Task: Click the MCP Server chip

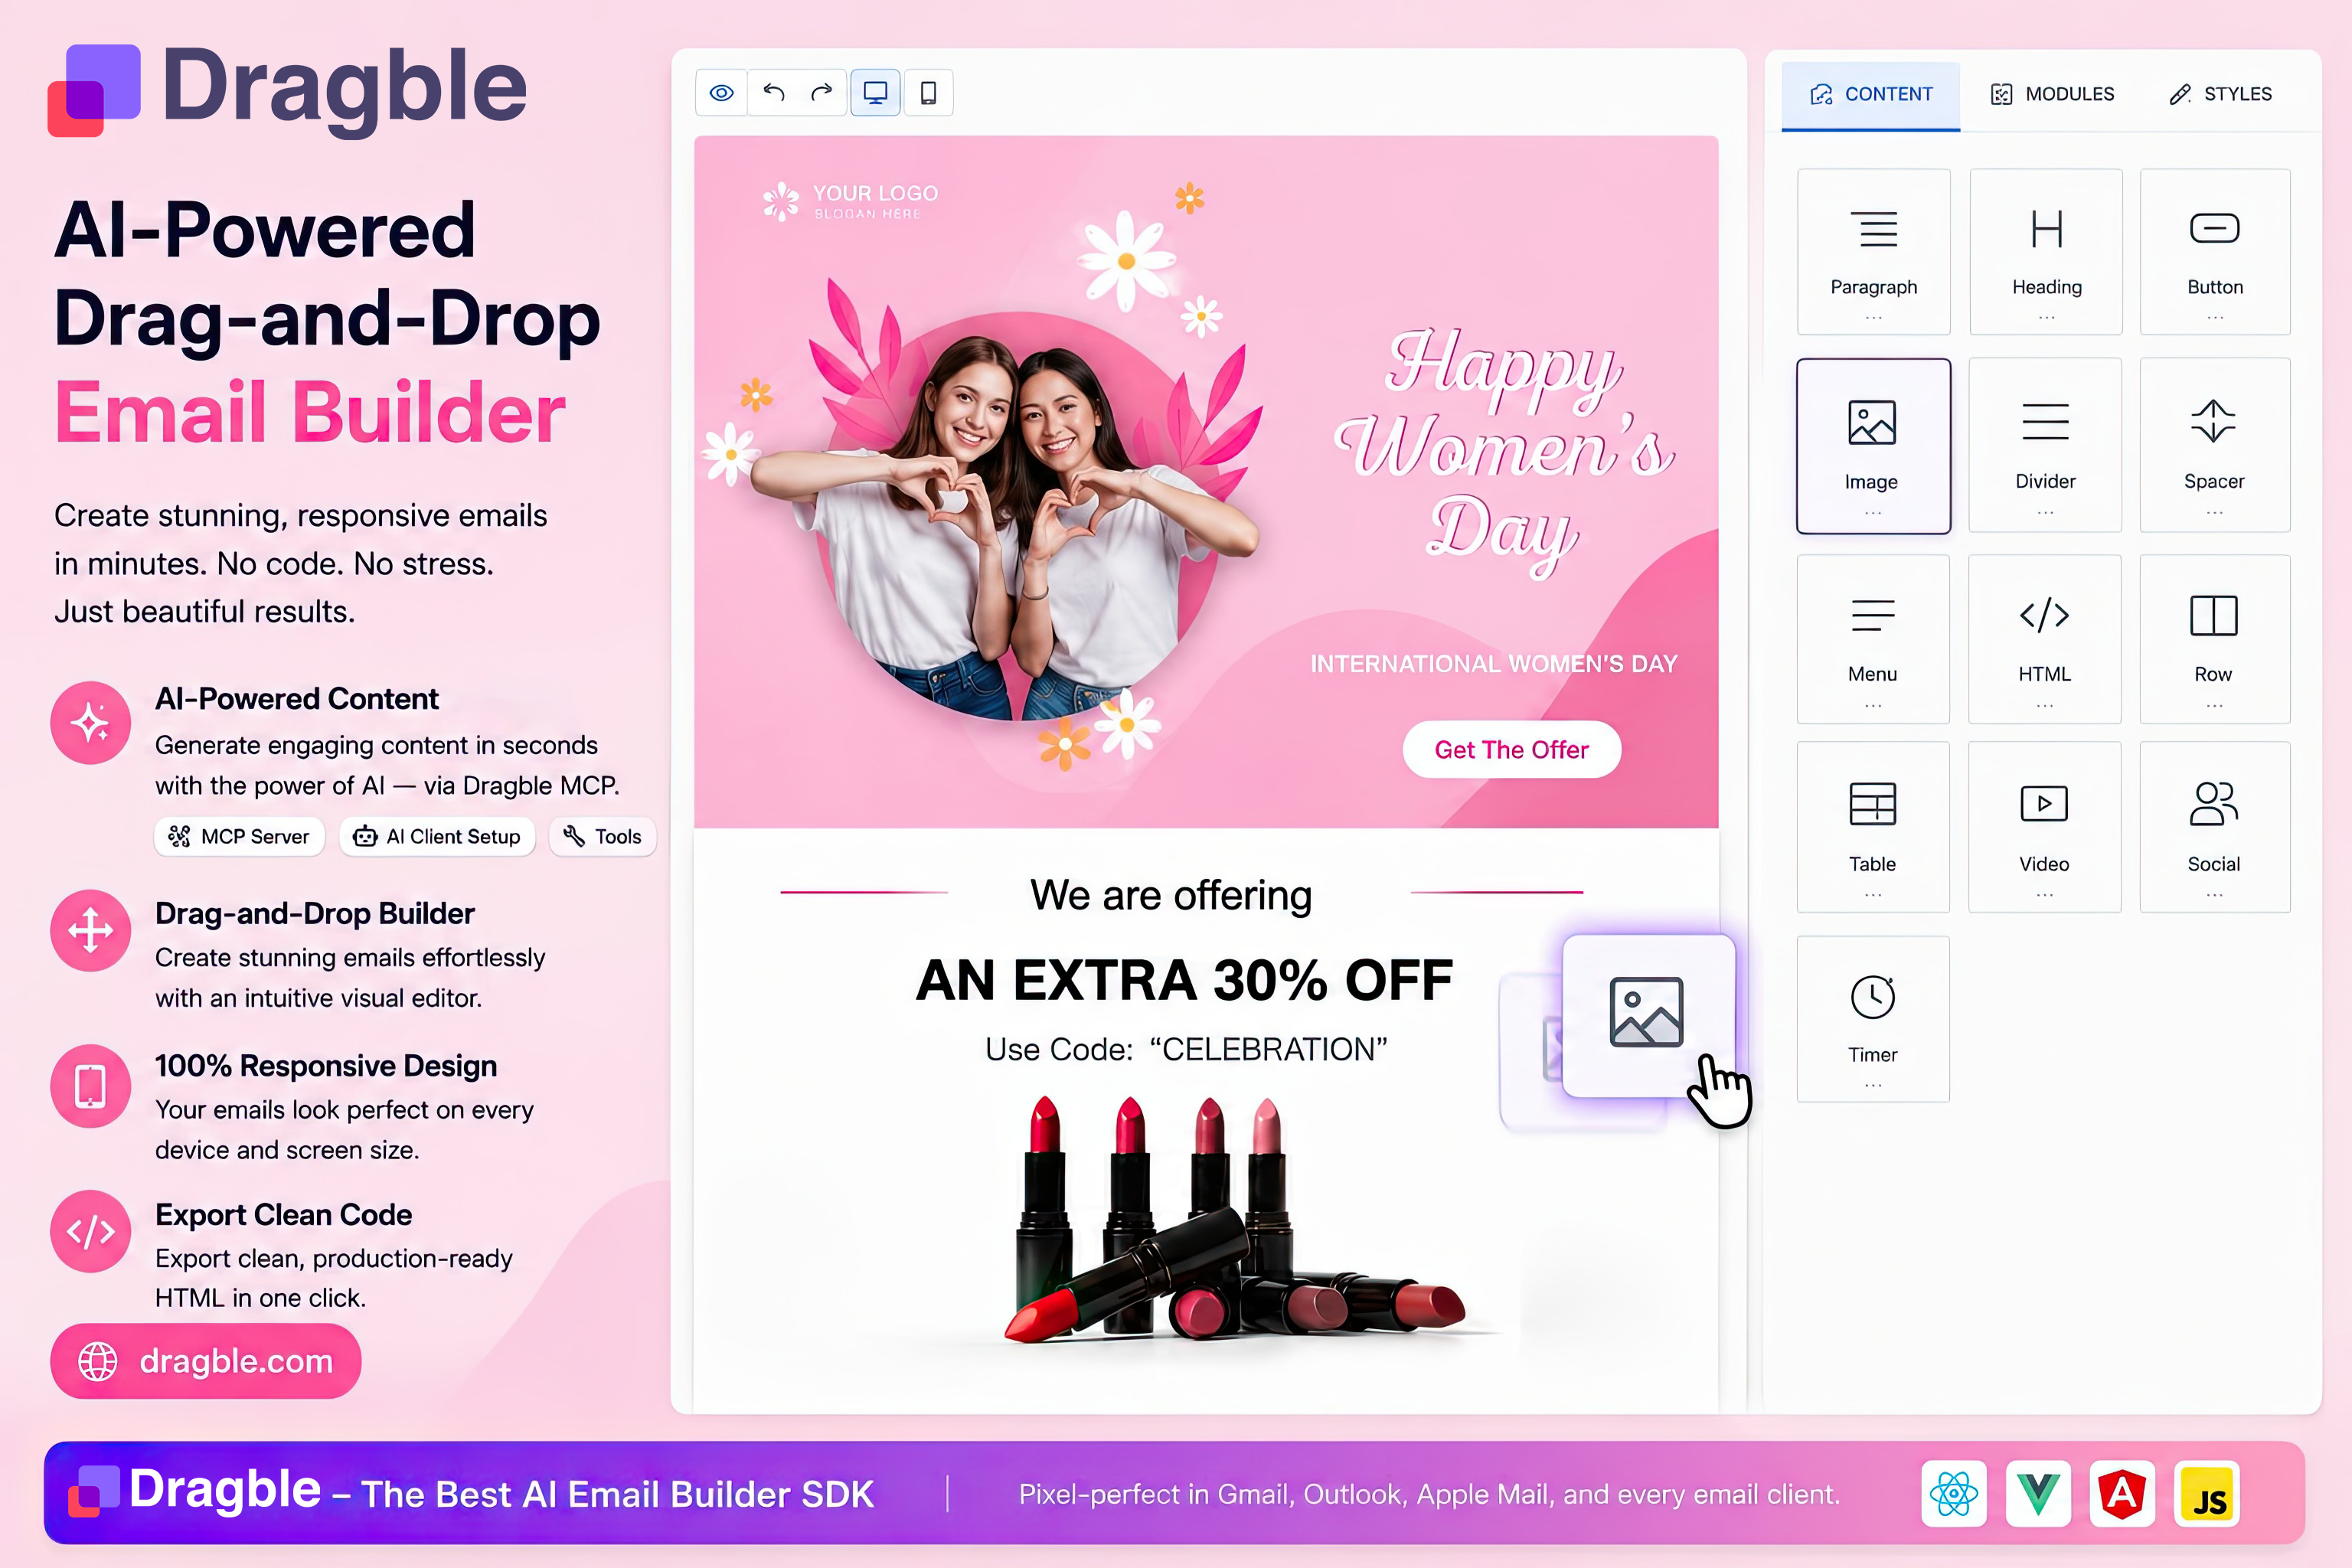Action: tap(239, 837)
